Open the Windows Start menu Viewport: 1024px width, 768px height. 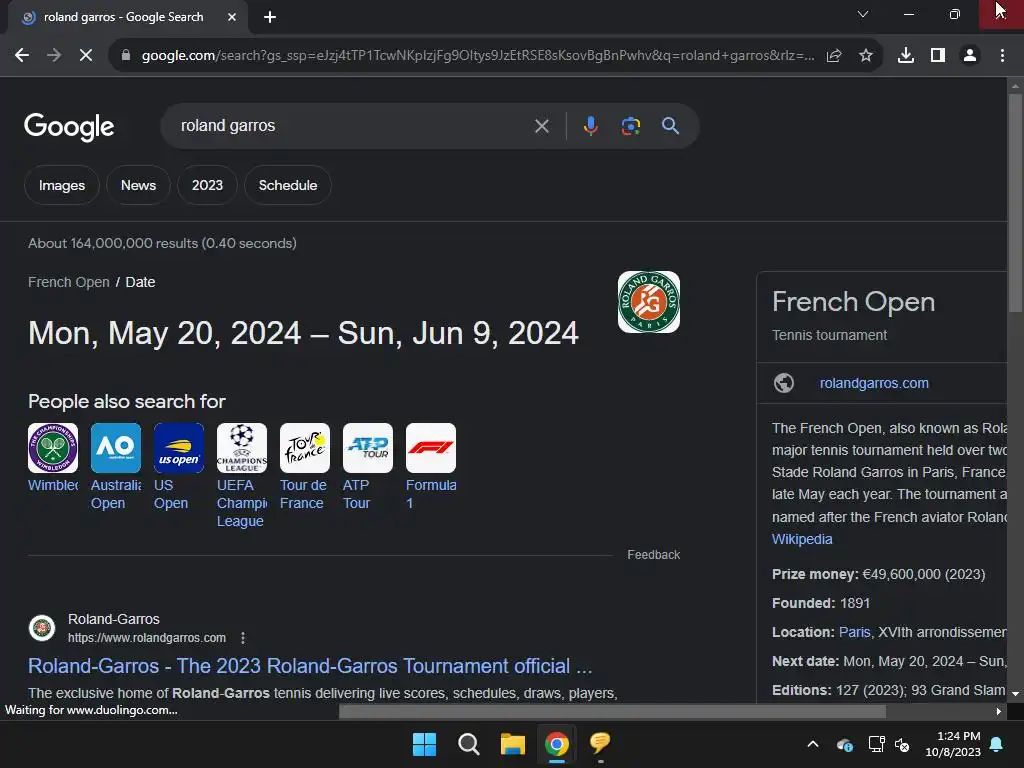pos(424,744)
